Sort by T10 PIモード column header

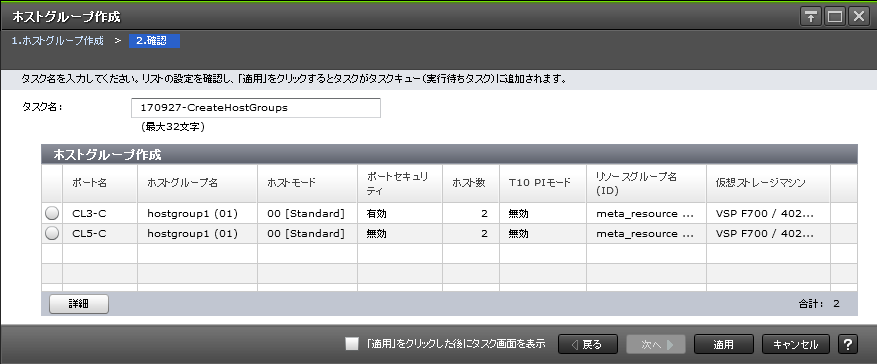pyautogui.click(x=543, y=183)
